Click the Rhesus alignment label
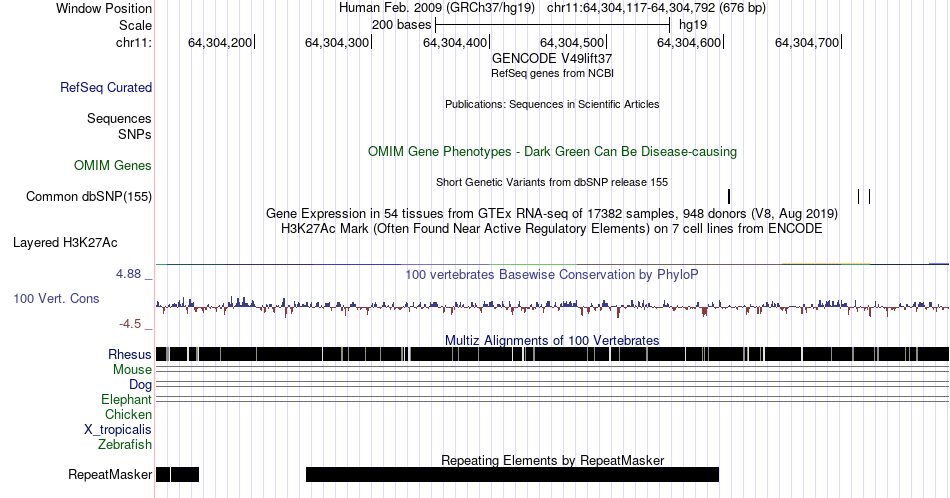 [x=130, y=354]
